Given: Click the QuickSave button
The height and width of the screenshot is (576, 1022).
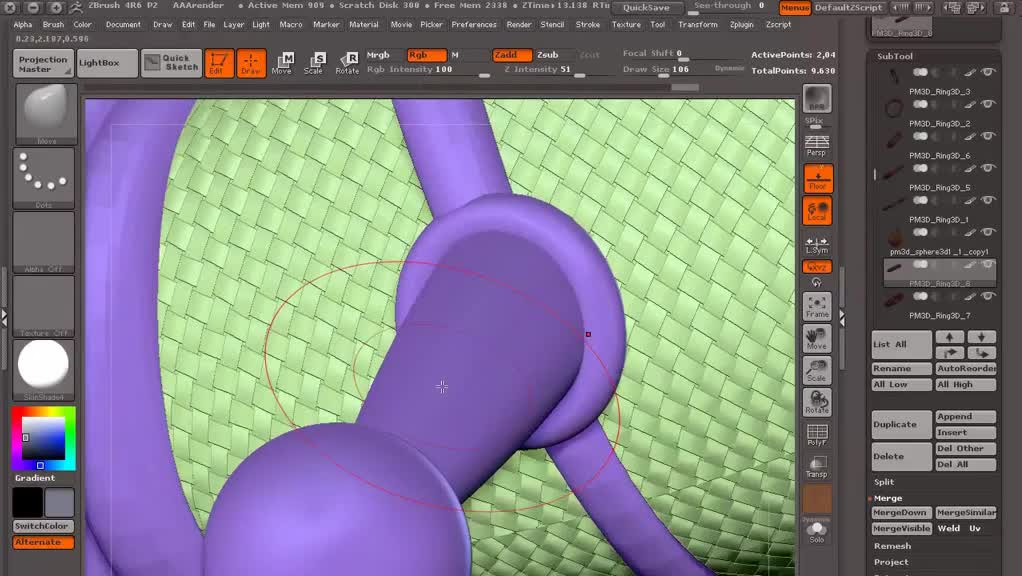Looking at the screenshot, I should tap(645, 8).
